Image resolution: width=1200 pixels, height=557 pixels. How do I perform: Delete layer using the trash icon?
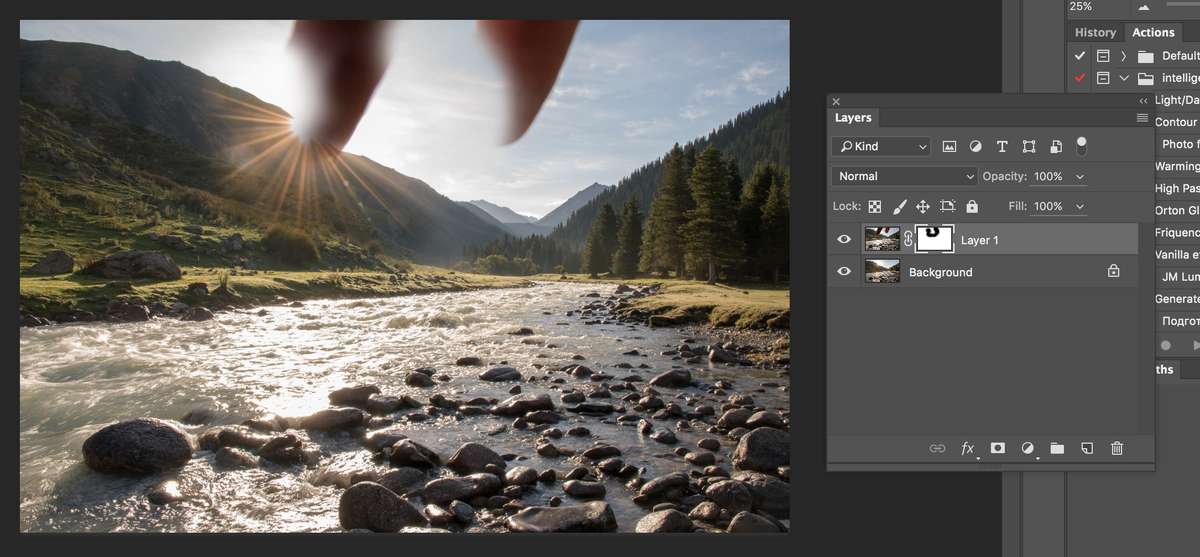1117,448
